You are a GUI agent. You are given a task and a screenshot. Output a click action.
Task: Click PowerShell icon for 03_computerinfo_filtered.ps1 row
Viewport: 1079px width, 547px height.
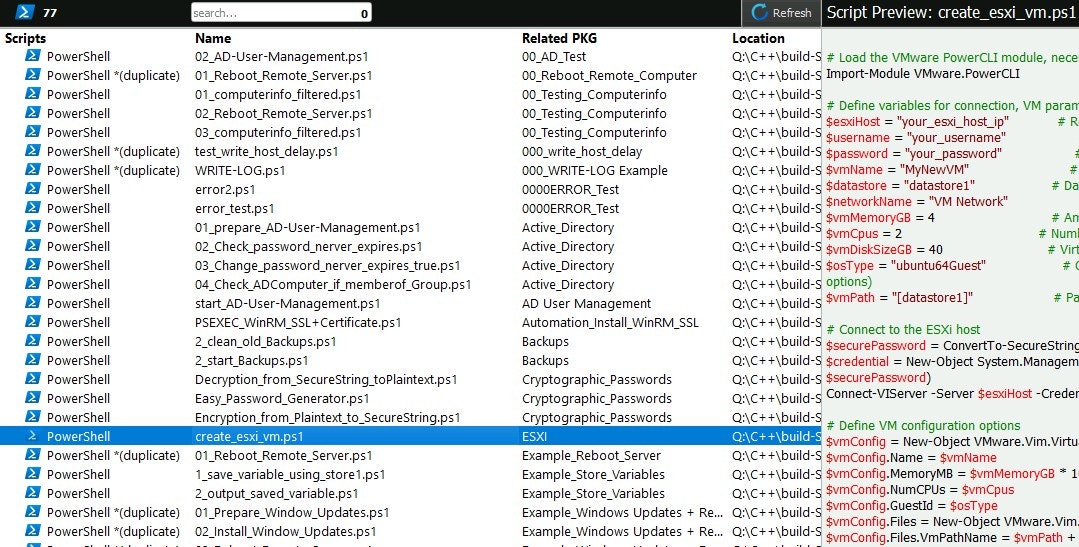pos(32,131)
